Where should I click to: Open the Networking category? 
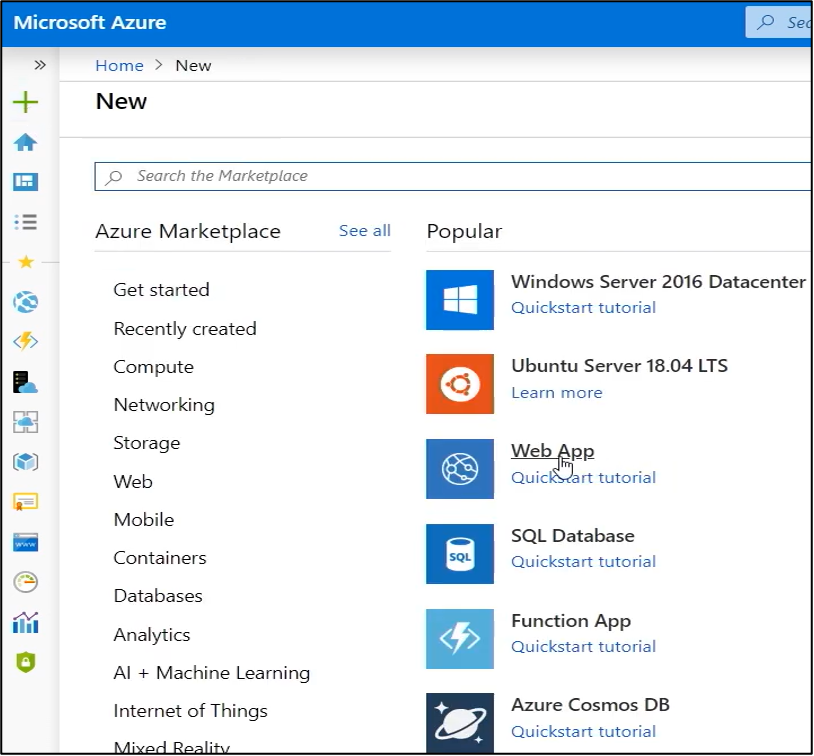[x=164, y=405]
